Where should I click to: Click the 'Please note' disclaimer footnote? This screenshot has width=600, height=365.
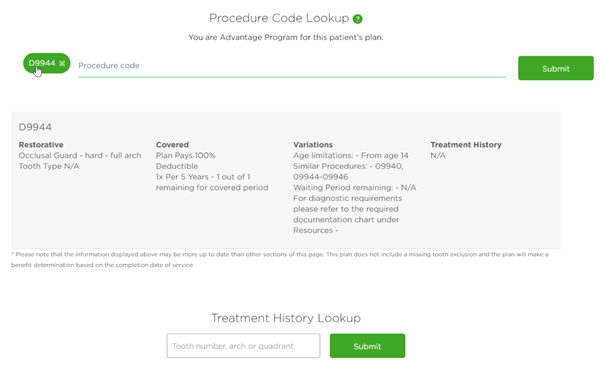(x=280, y=259)
